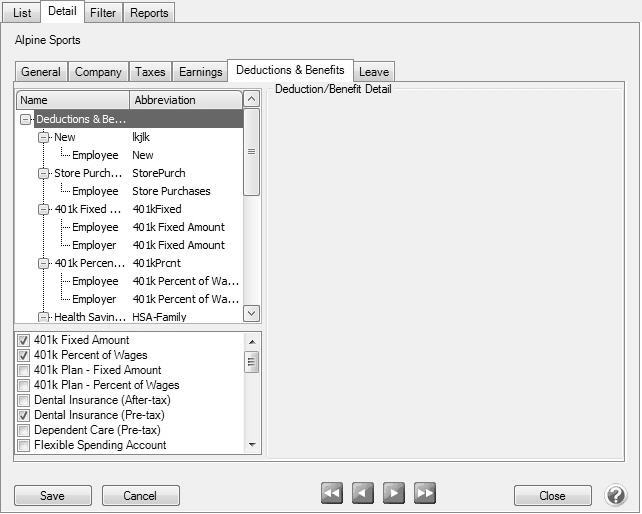The height and width of the screenshot is (514, 642).
Task: Select Employer under 401k Fixed Amount
Action: tap(94, 245)
